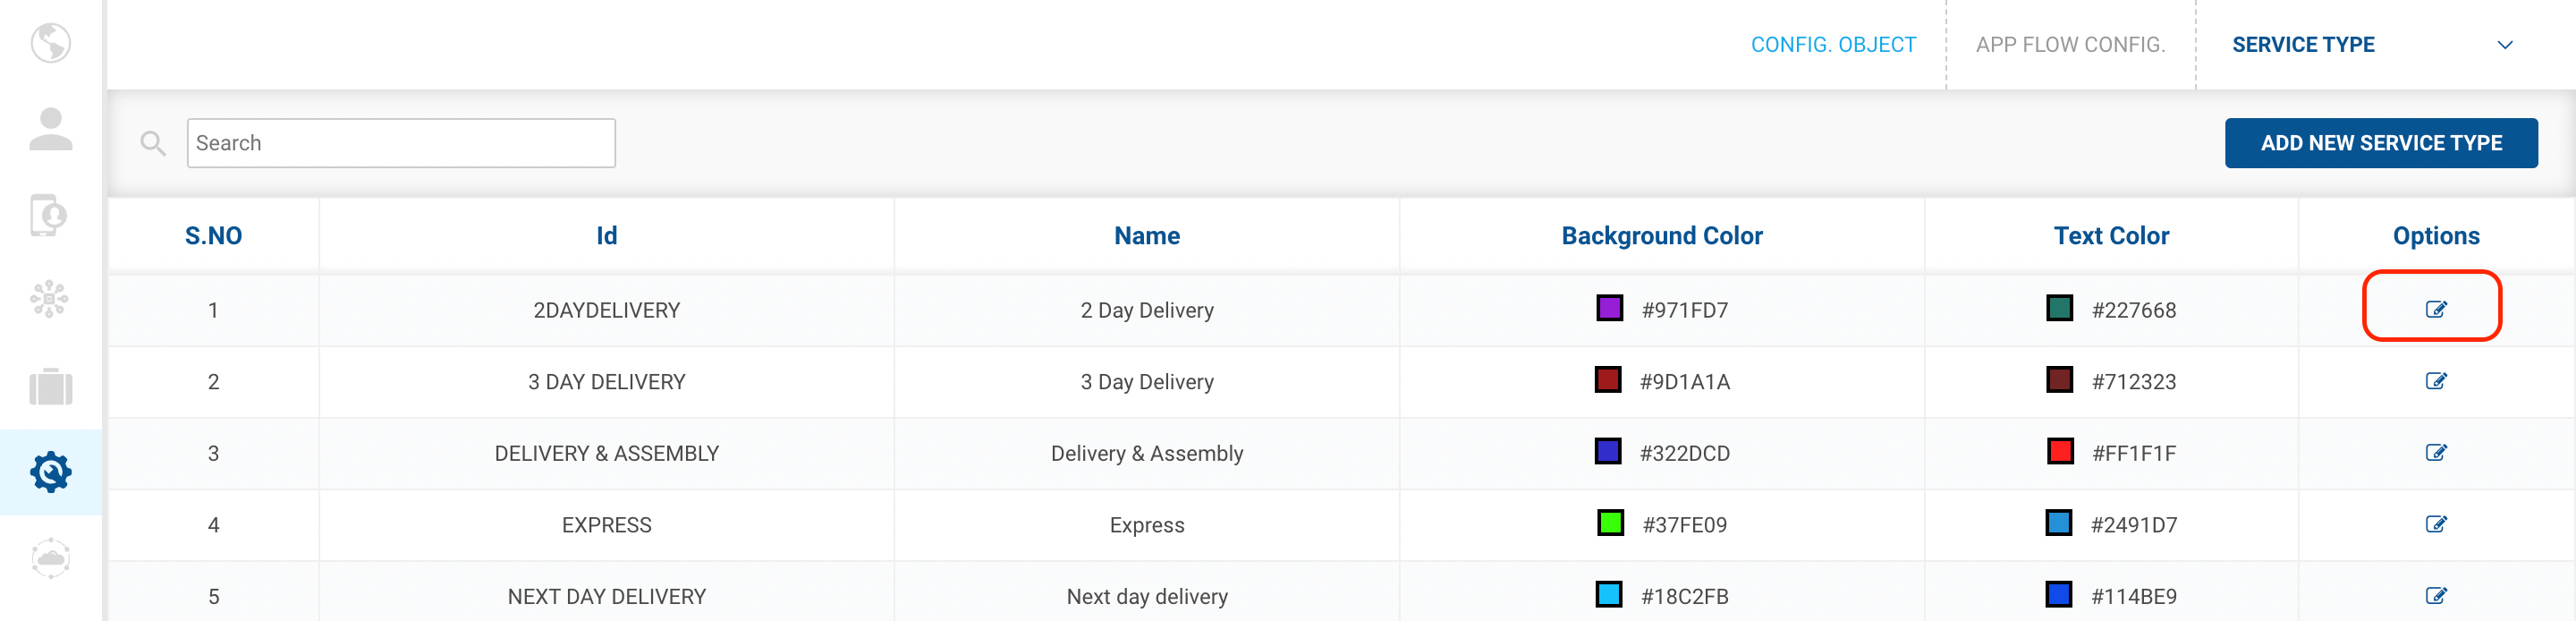Edit the Delivery & Assembly row

(x=2435, y=453)
